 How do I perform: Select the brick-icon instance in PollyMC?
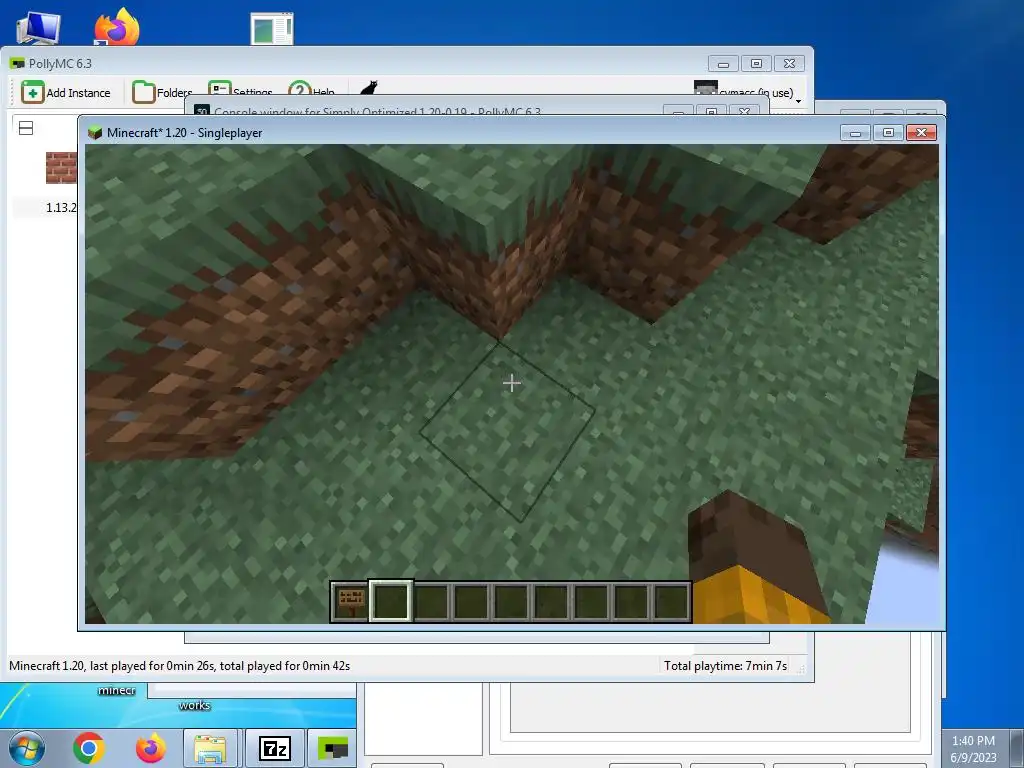[61, 168]
